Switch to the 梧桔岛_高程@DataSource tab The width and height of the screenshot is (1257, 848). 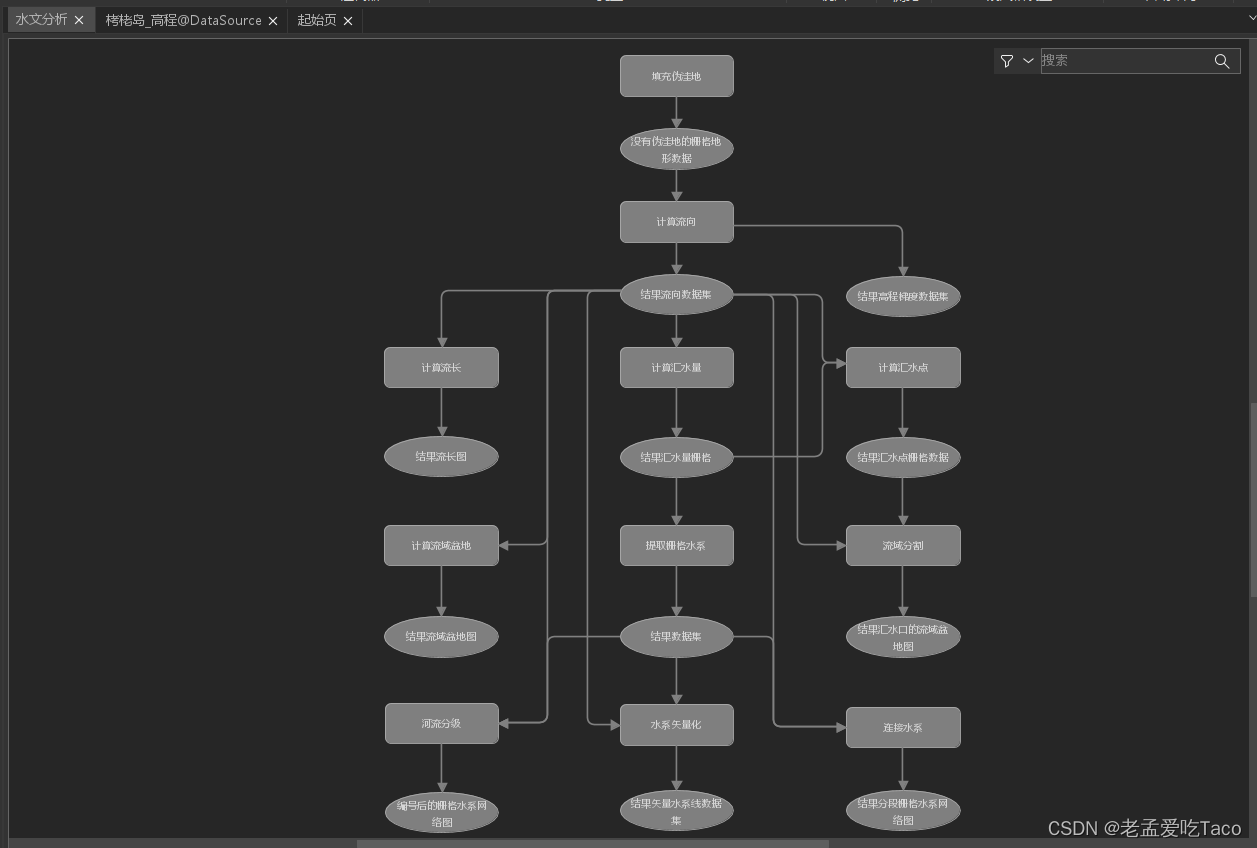pos(185,20)
